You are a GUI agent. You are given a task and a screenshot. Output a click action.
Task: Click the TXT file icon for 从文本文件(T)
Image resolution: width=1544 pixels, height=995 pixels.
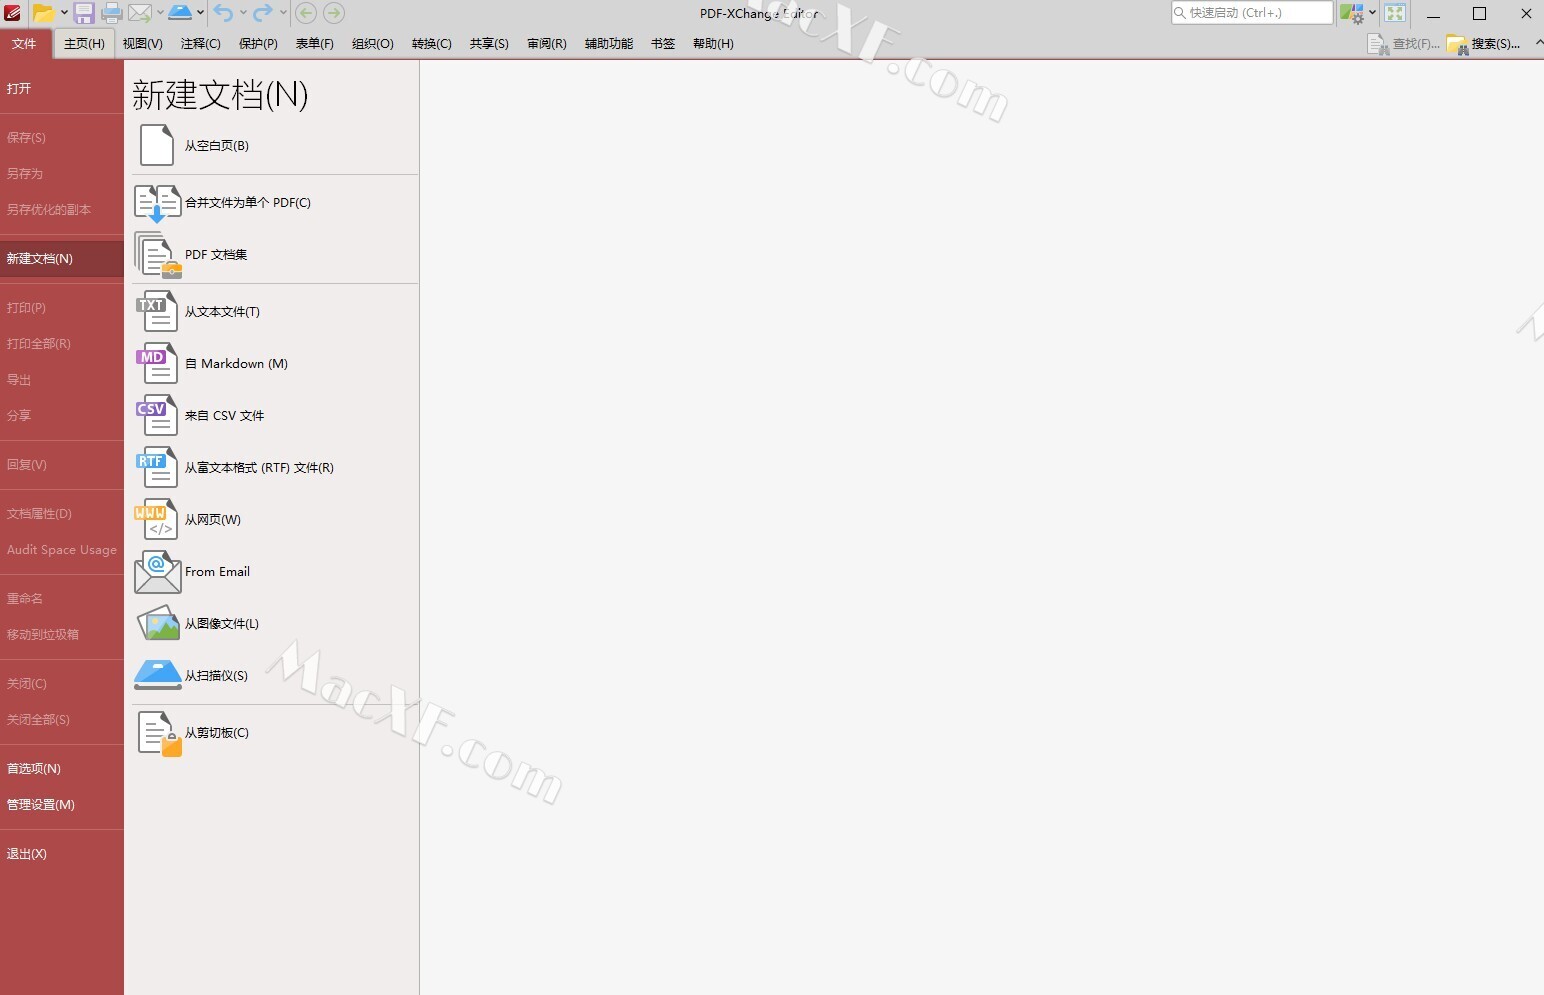click(157, 311)
